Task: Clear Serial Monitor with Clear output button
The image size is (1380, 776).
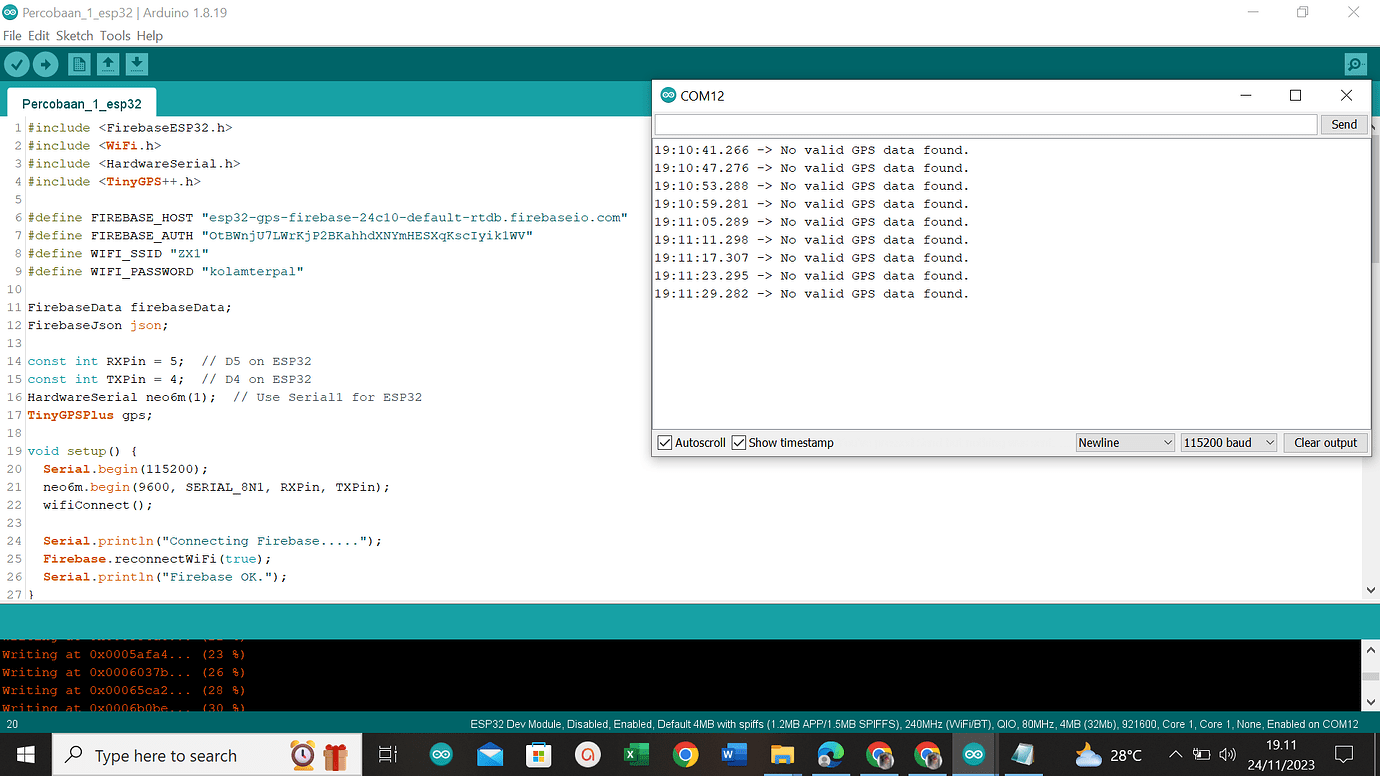Action: pyautogui.click(x=1325, y=442)
